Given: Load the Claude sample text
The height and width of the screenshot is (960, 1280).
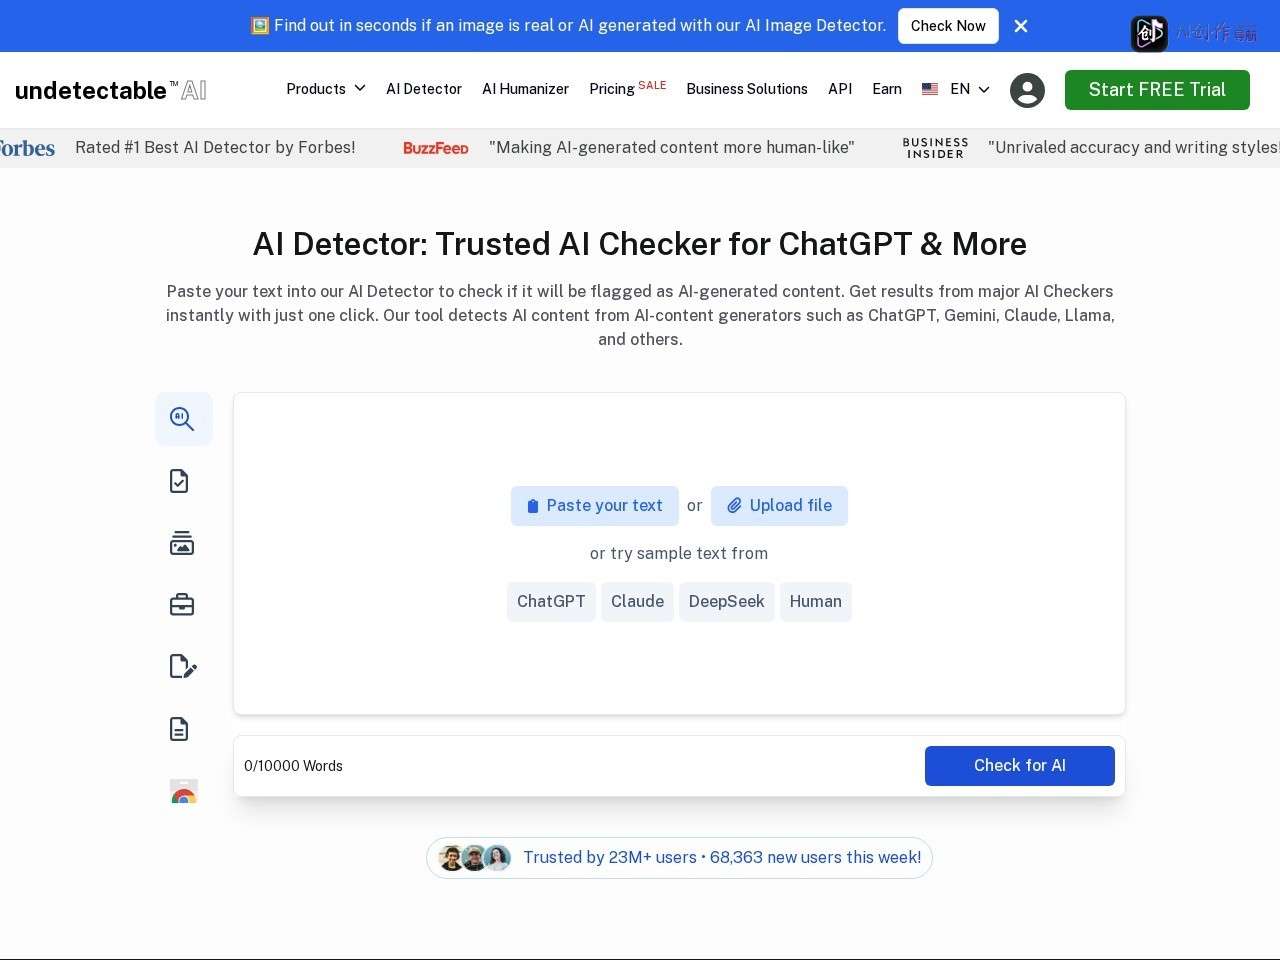Looking at the screenshot, I should point(637,602).
